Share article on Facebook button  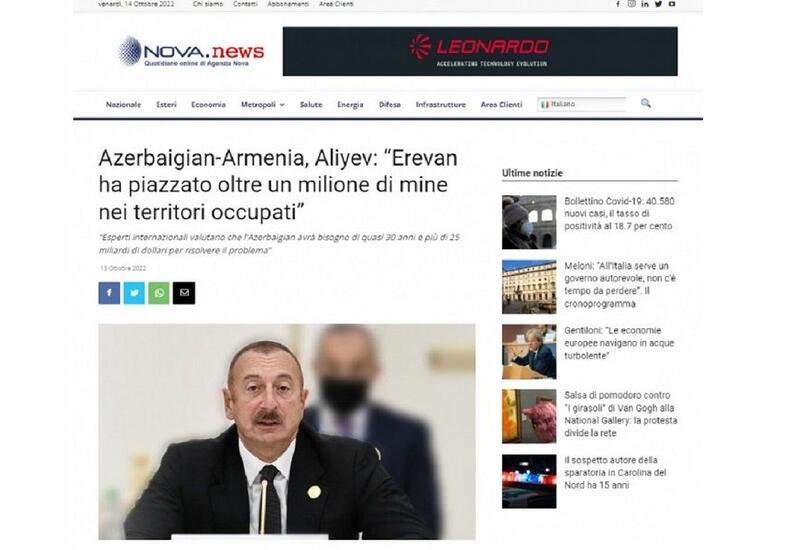[109, 293]
